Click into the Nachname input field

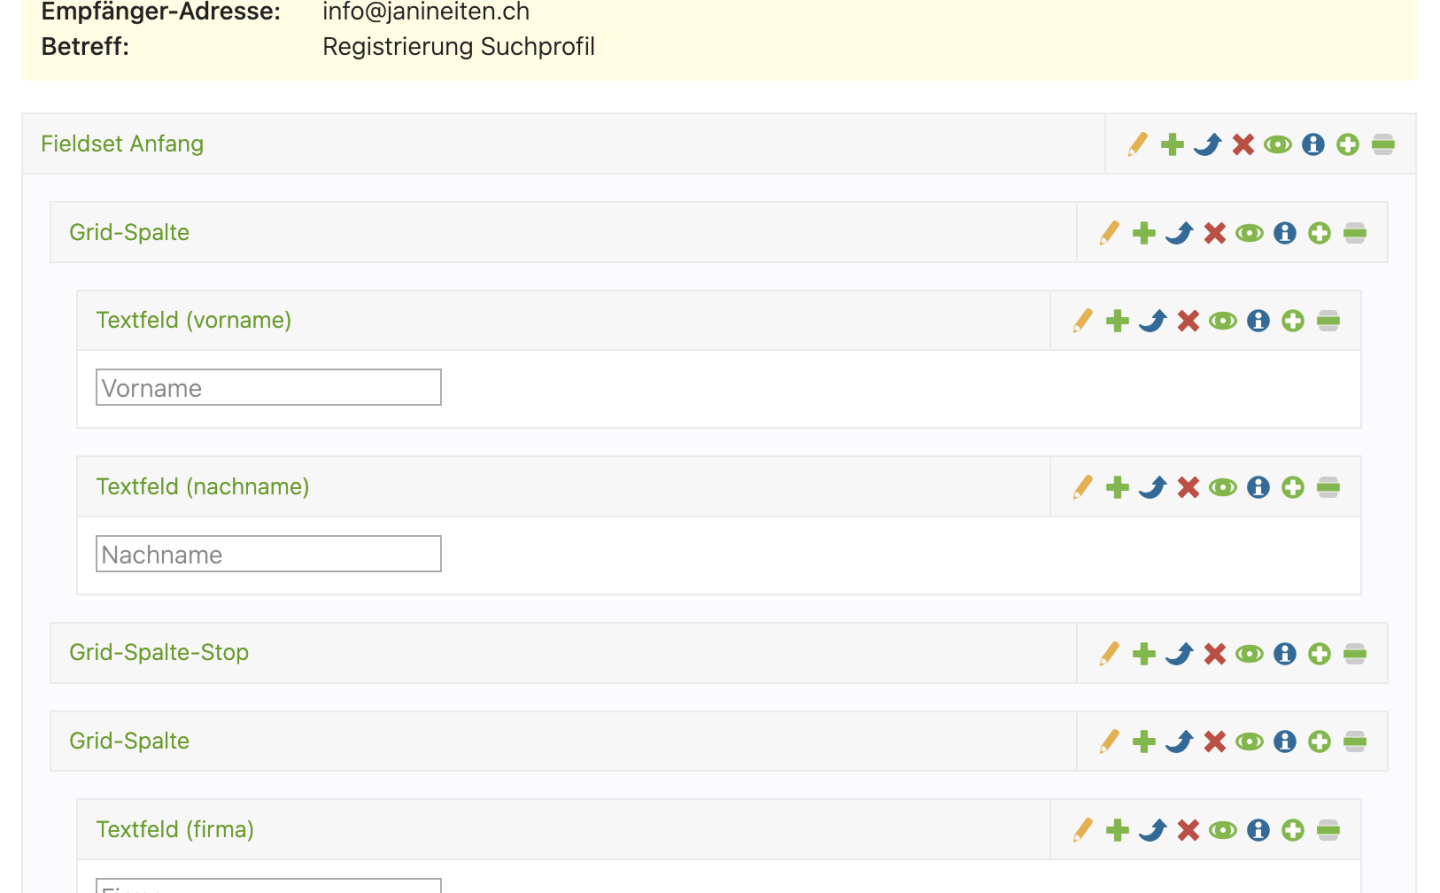point(268,554)
